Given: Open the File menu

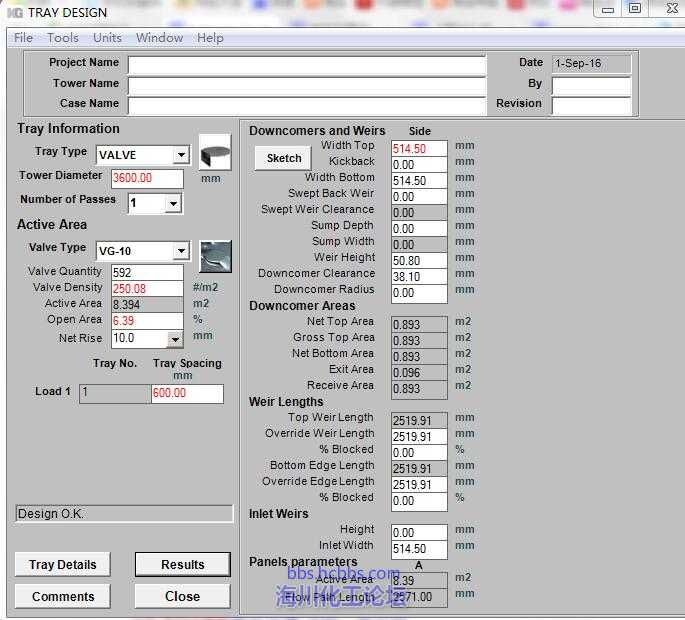Looking at the screenshot, I should [23, 38].
